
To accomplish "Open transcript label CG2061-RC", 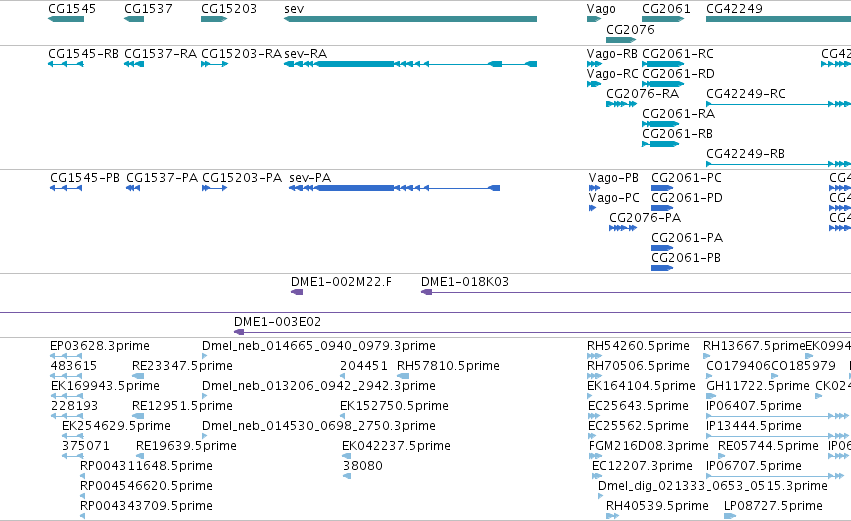I will 678,54.
